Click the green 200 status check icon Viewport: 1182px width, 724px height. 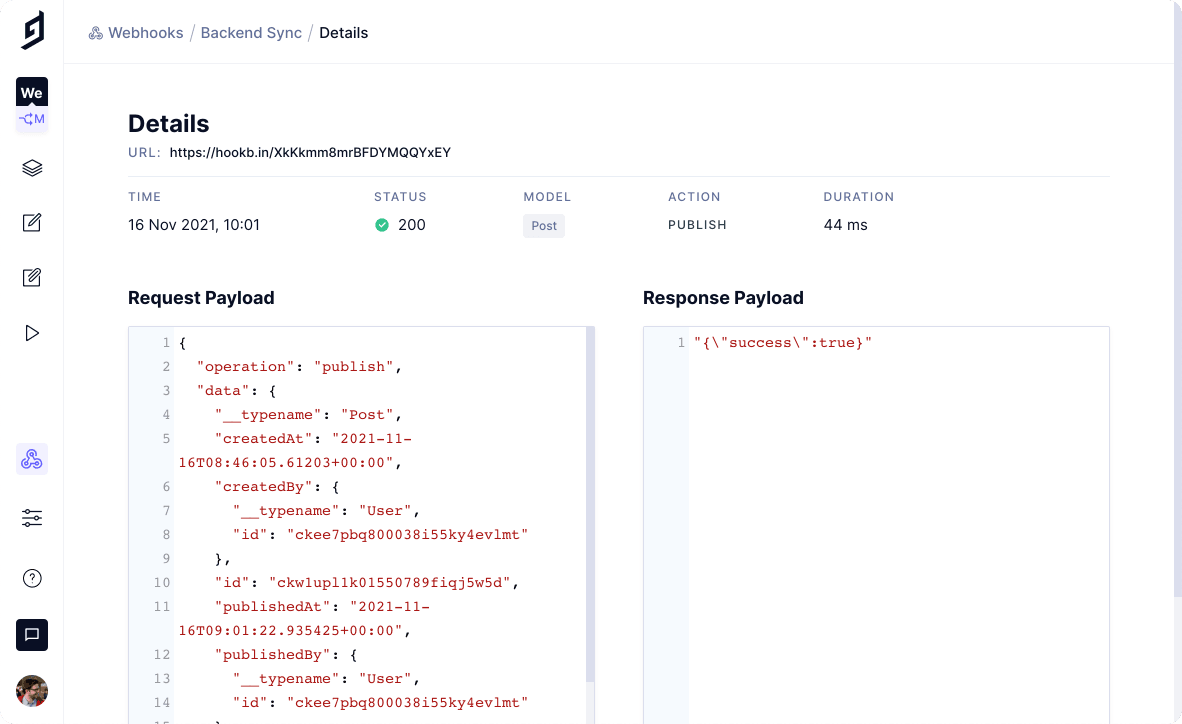pos(381,225)
